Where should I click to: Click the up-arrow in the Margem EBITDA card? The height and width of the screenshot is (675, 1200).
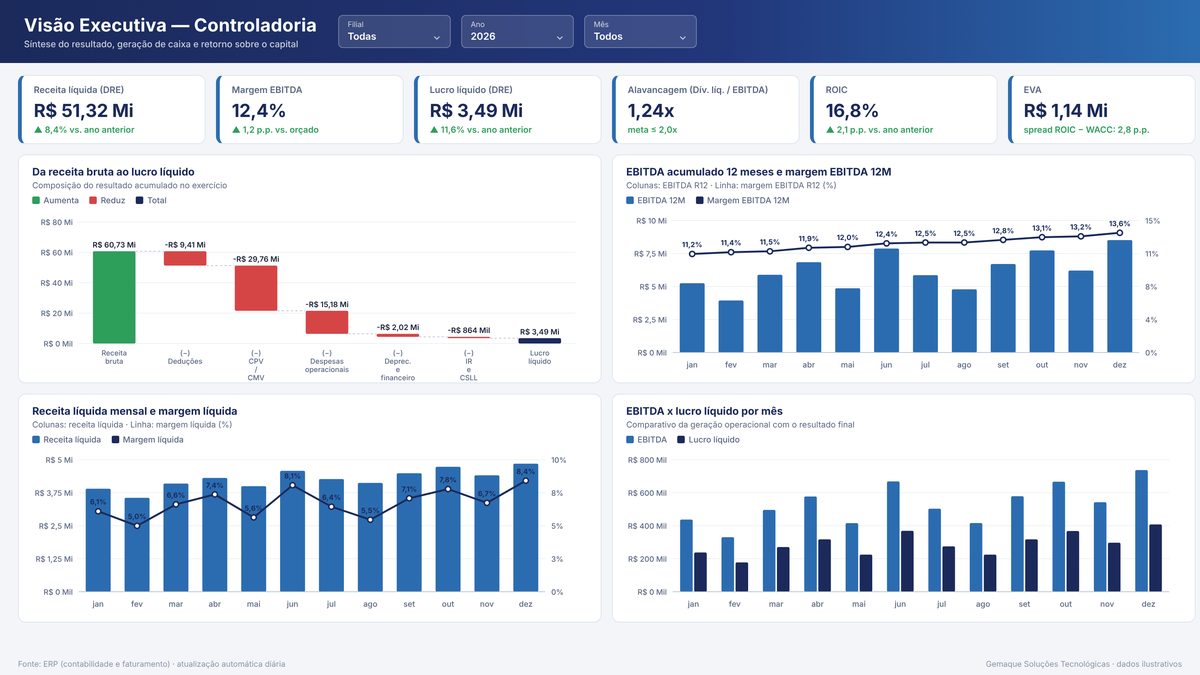tap(236, 130)
